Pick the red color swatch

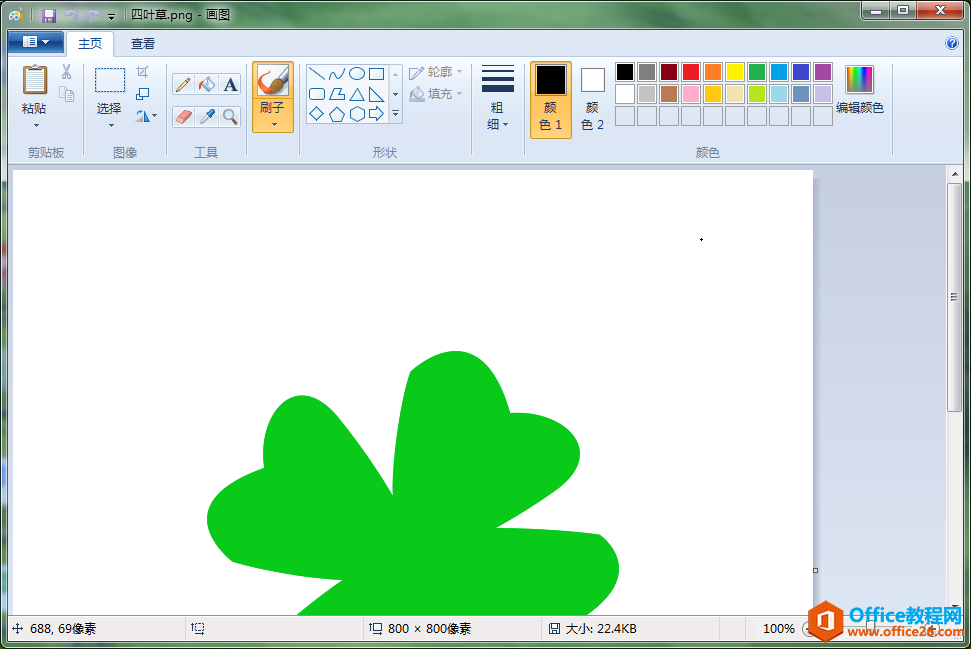click(690, 72)
